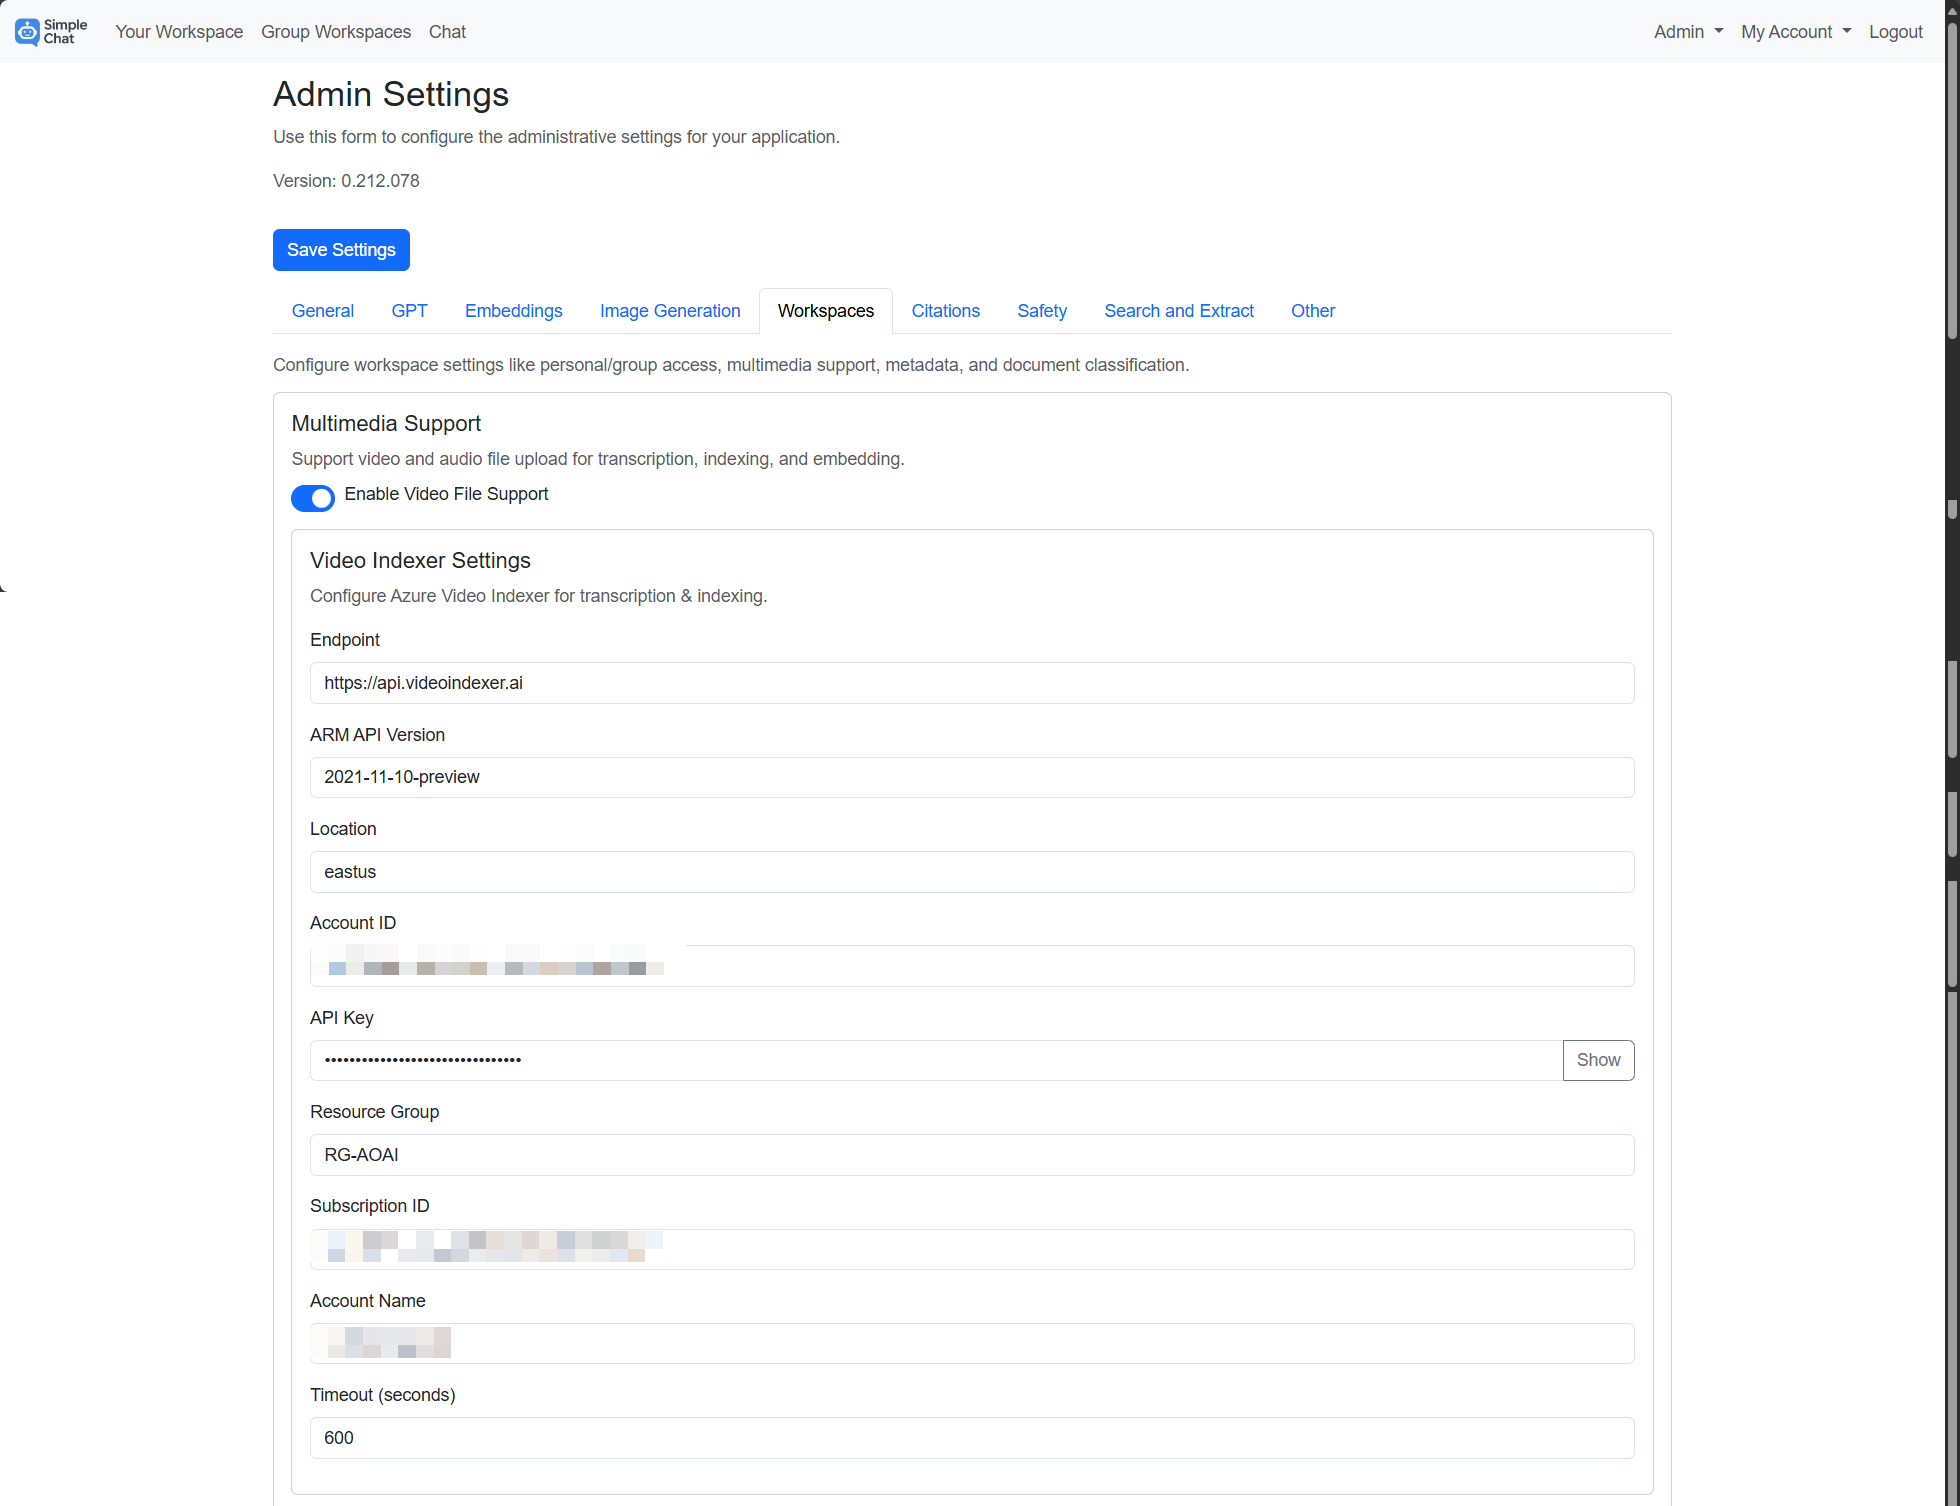The width and height of the screenshot is (1960, 1506).
Task: Open Group Workspaces
Action: click(x=335, y=31)
